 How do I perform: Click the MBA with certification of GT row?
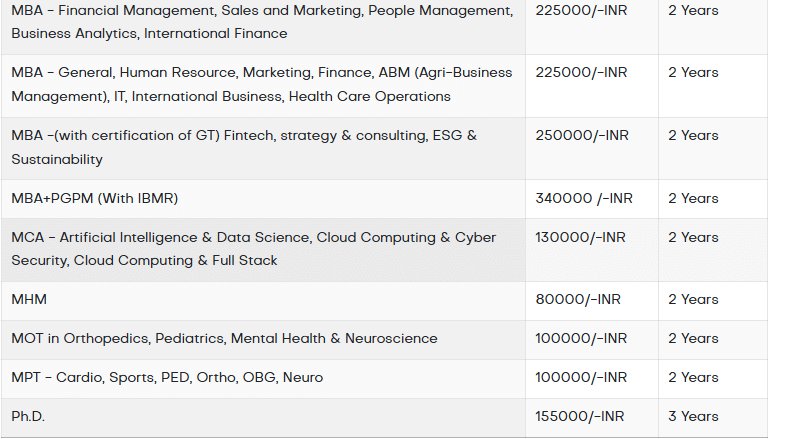(x=262, y=147)
